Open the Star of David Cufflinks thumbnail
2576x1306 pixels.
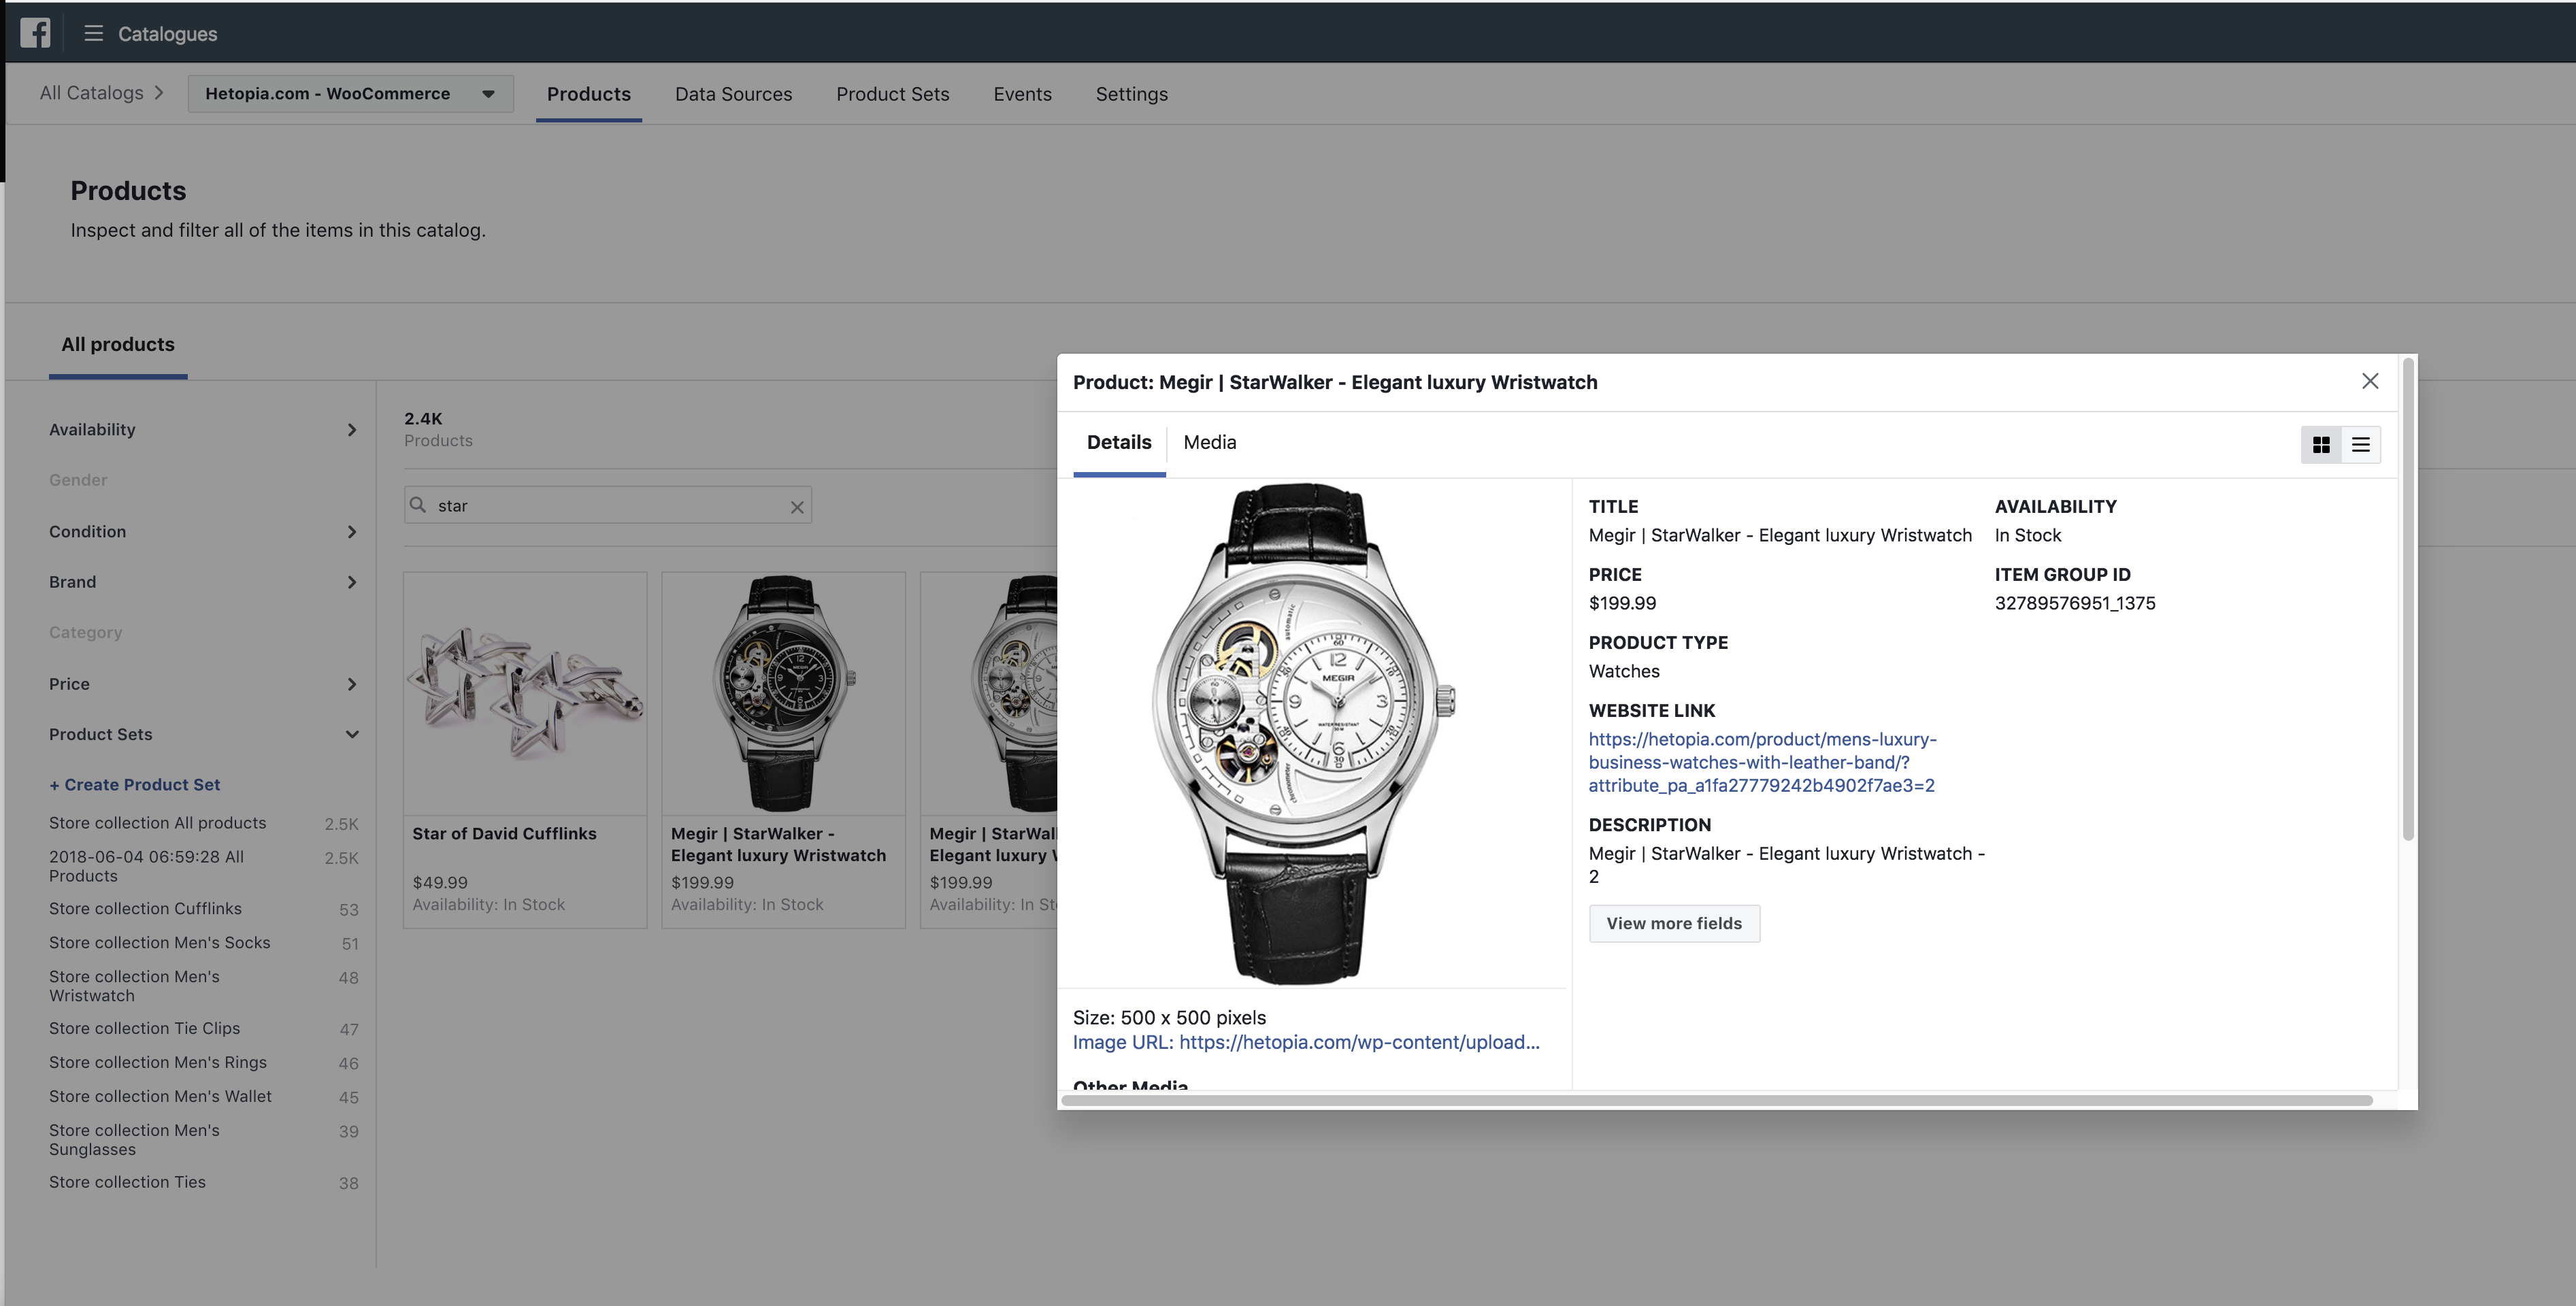525,694
